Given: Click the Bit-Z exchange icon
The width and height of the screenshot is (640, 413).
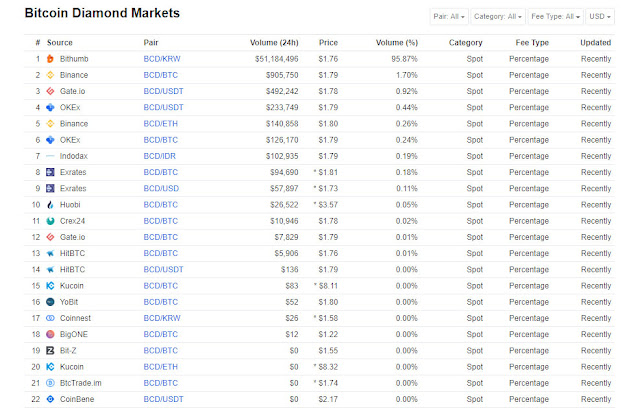Looking at the screenshot, I should [50, 351].
